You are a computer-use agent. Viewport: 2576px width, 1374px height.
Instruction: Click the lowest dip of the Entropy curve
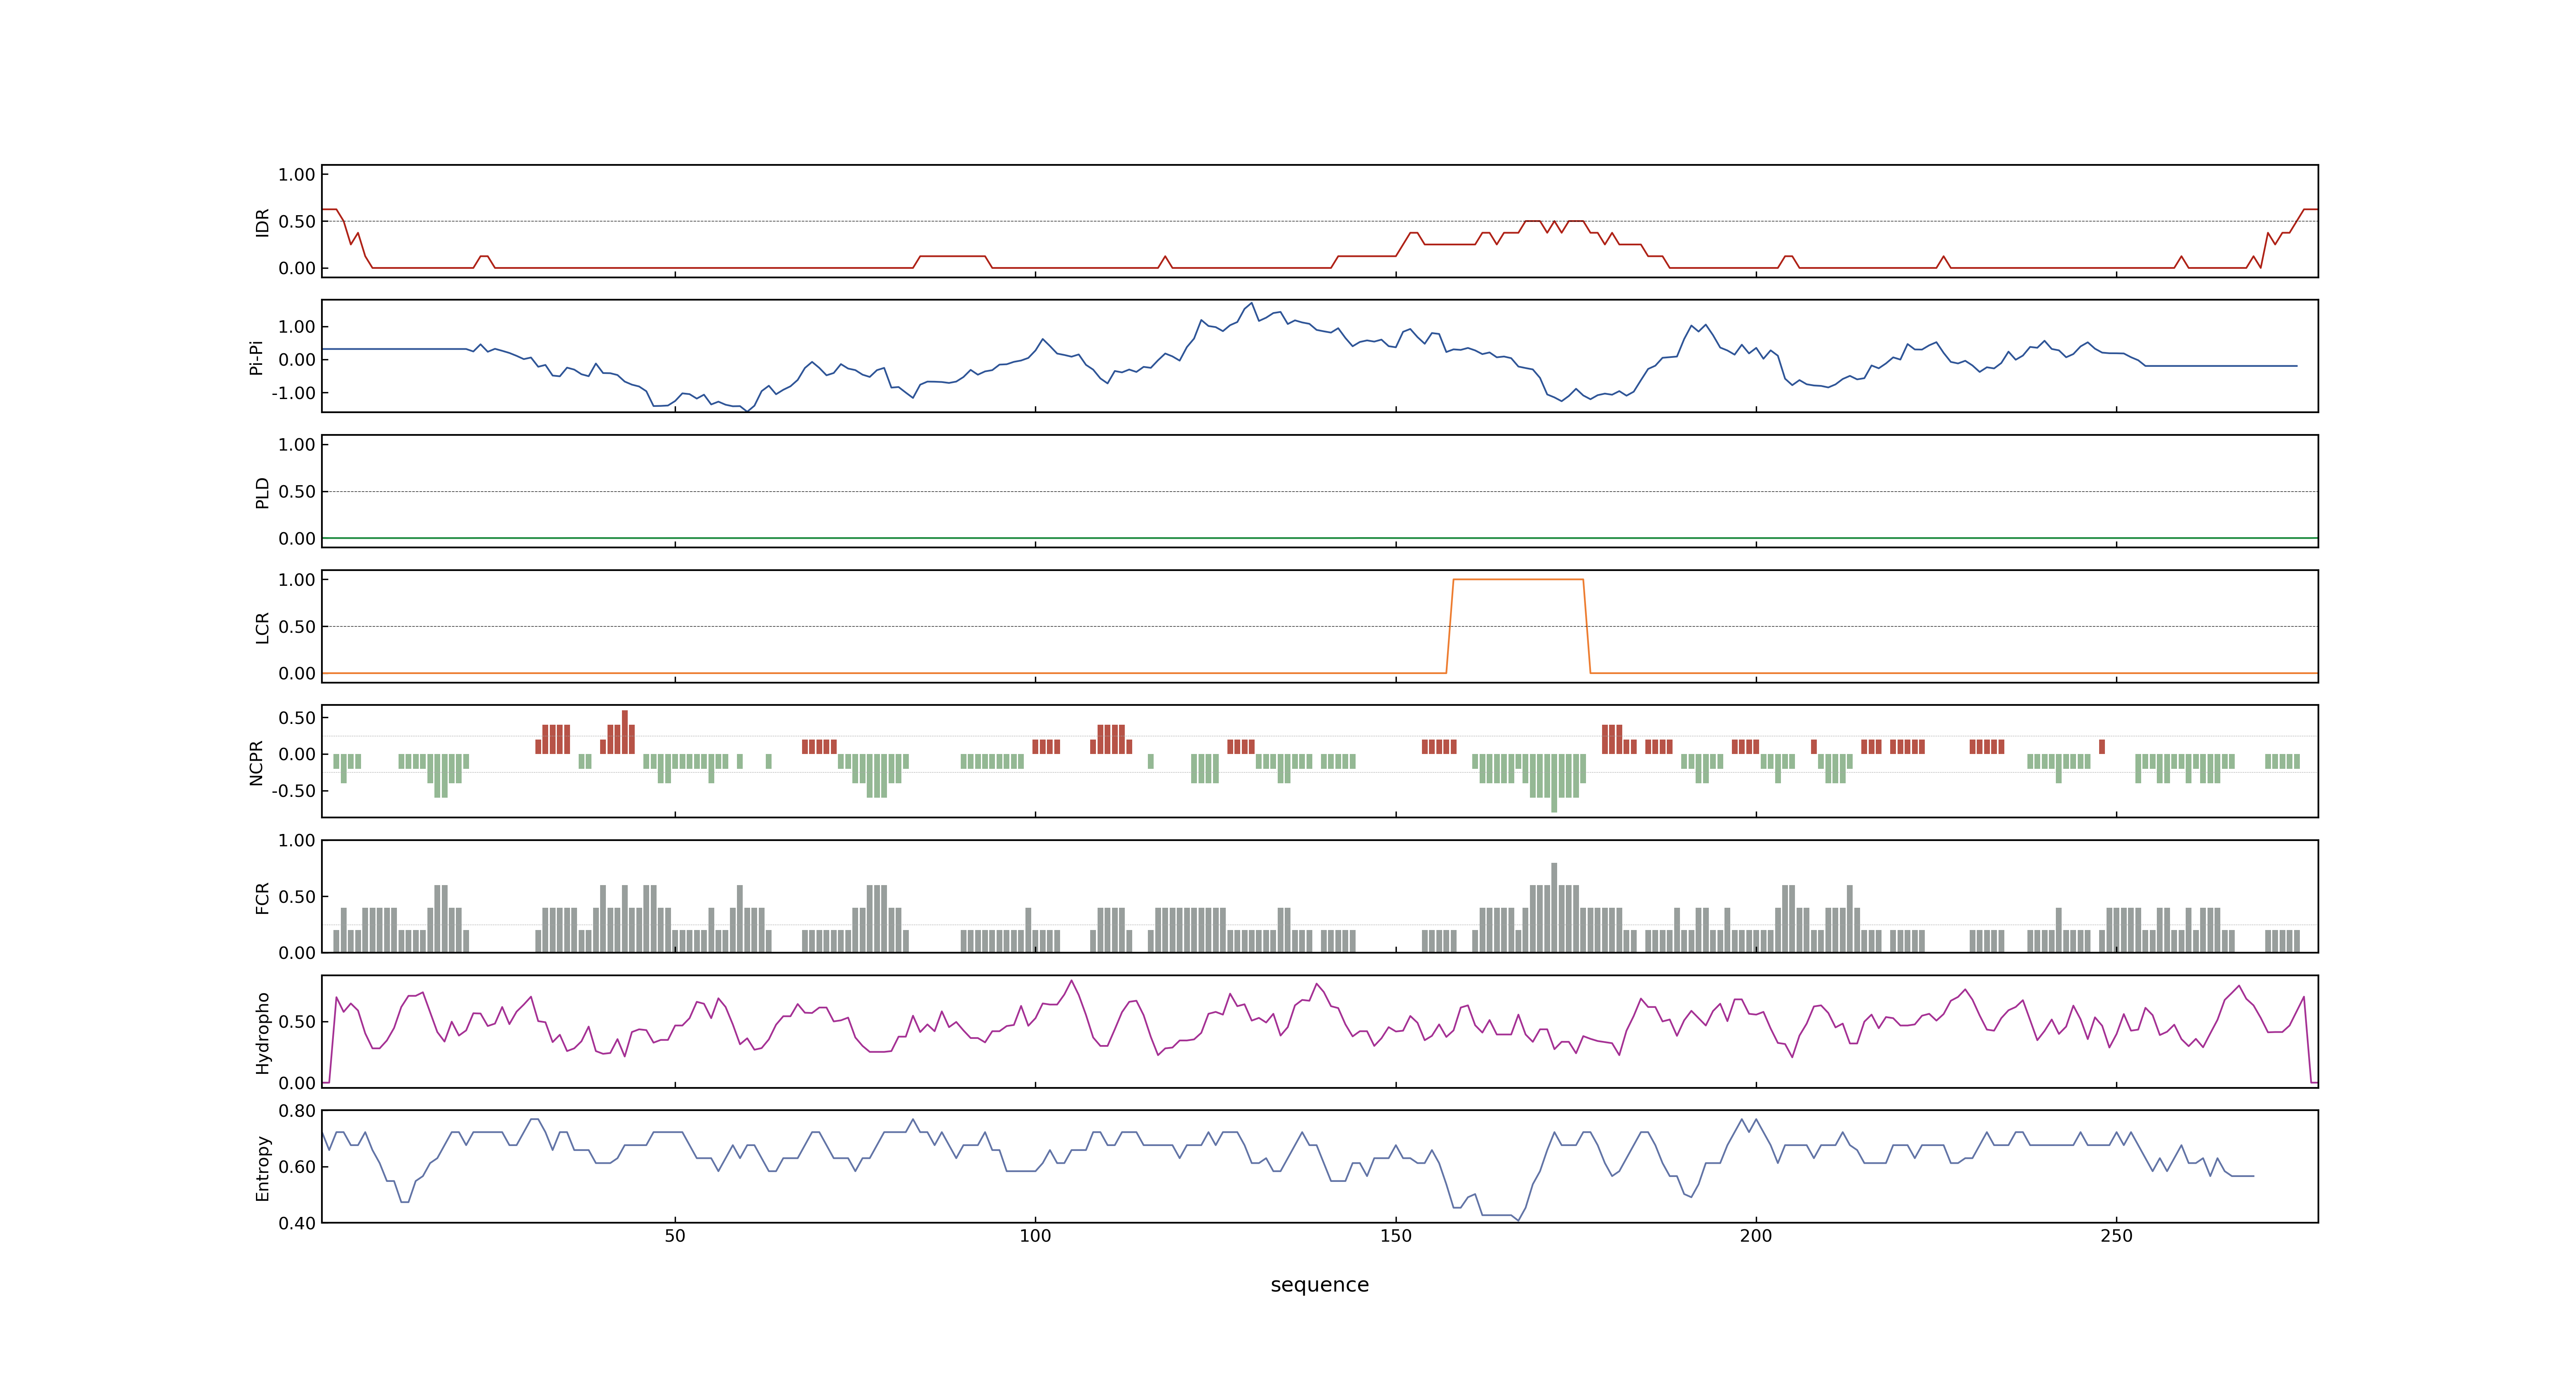1518,1220
